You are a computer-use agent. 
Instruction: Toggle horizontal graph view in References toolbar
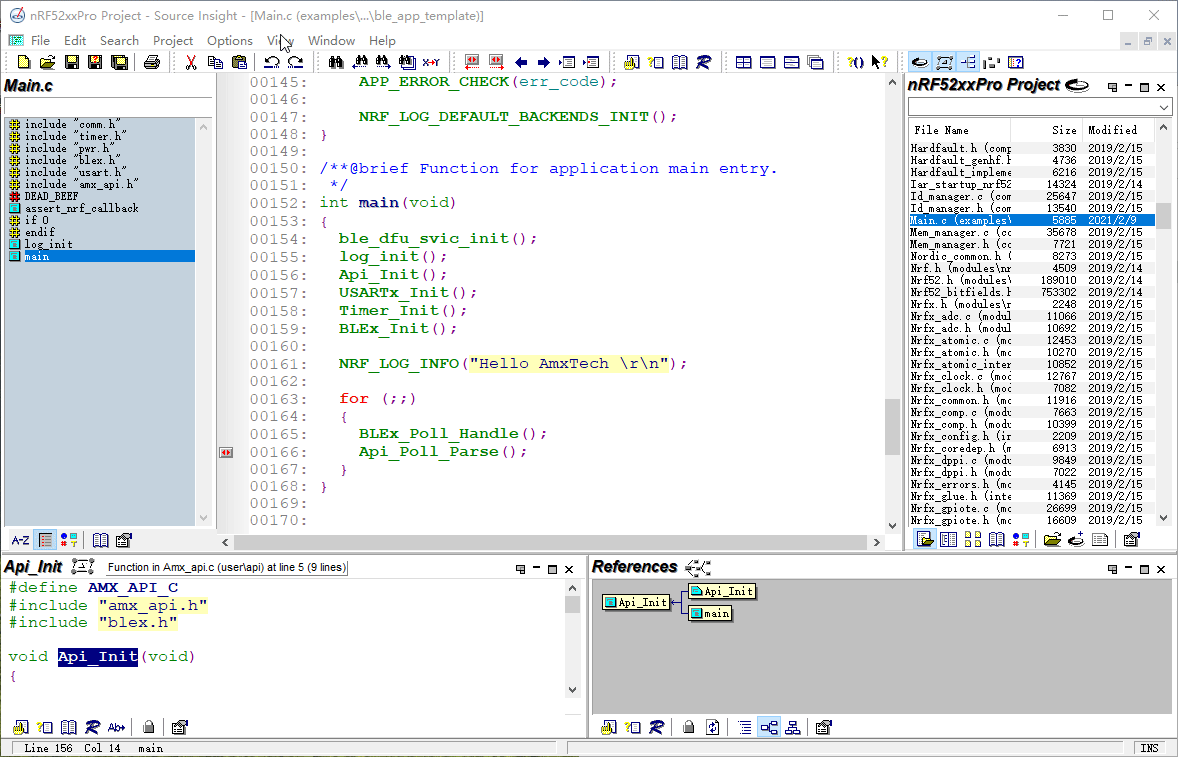click(769, 727)
